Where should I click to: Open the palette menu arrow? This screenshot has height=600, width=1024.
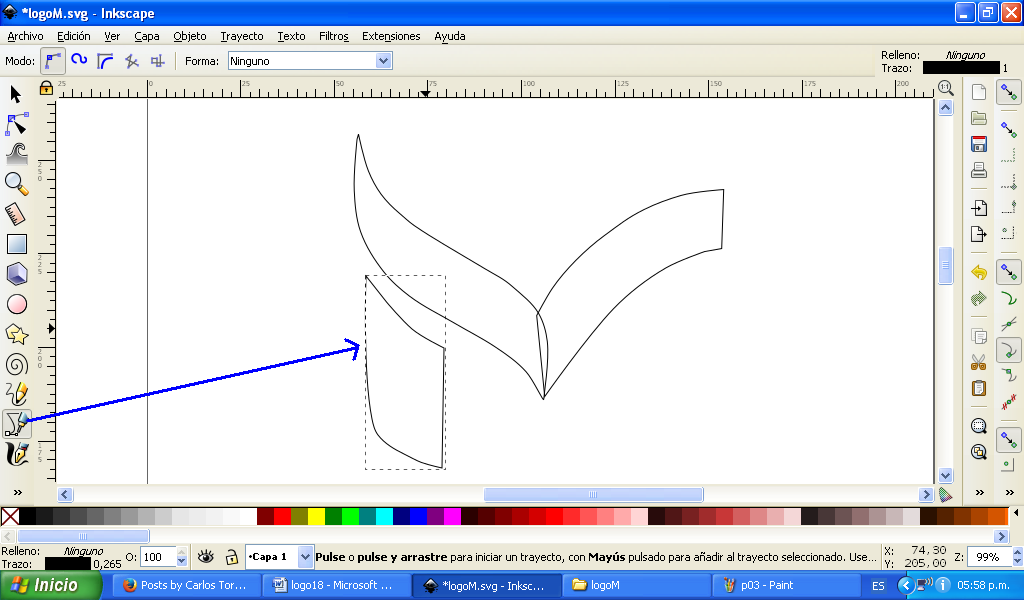click(1016, 513)
